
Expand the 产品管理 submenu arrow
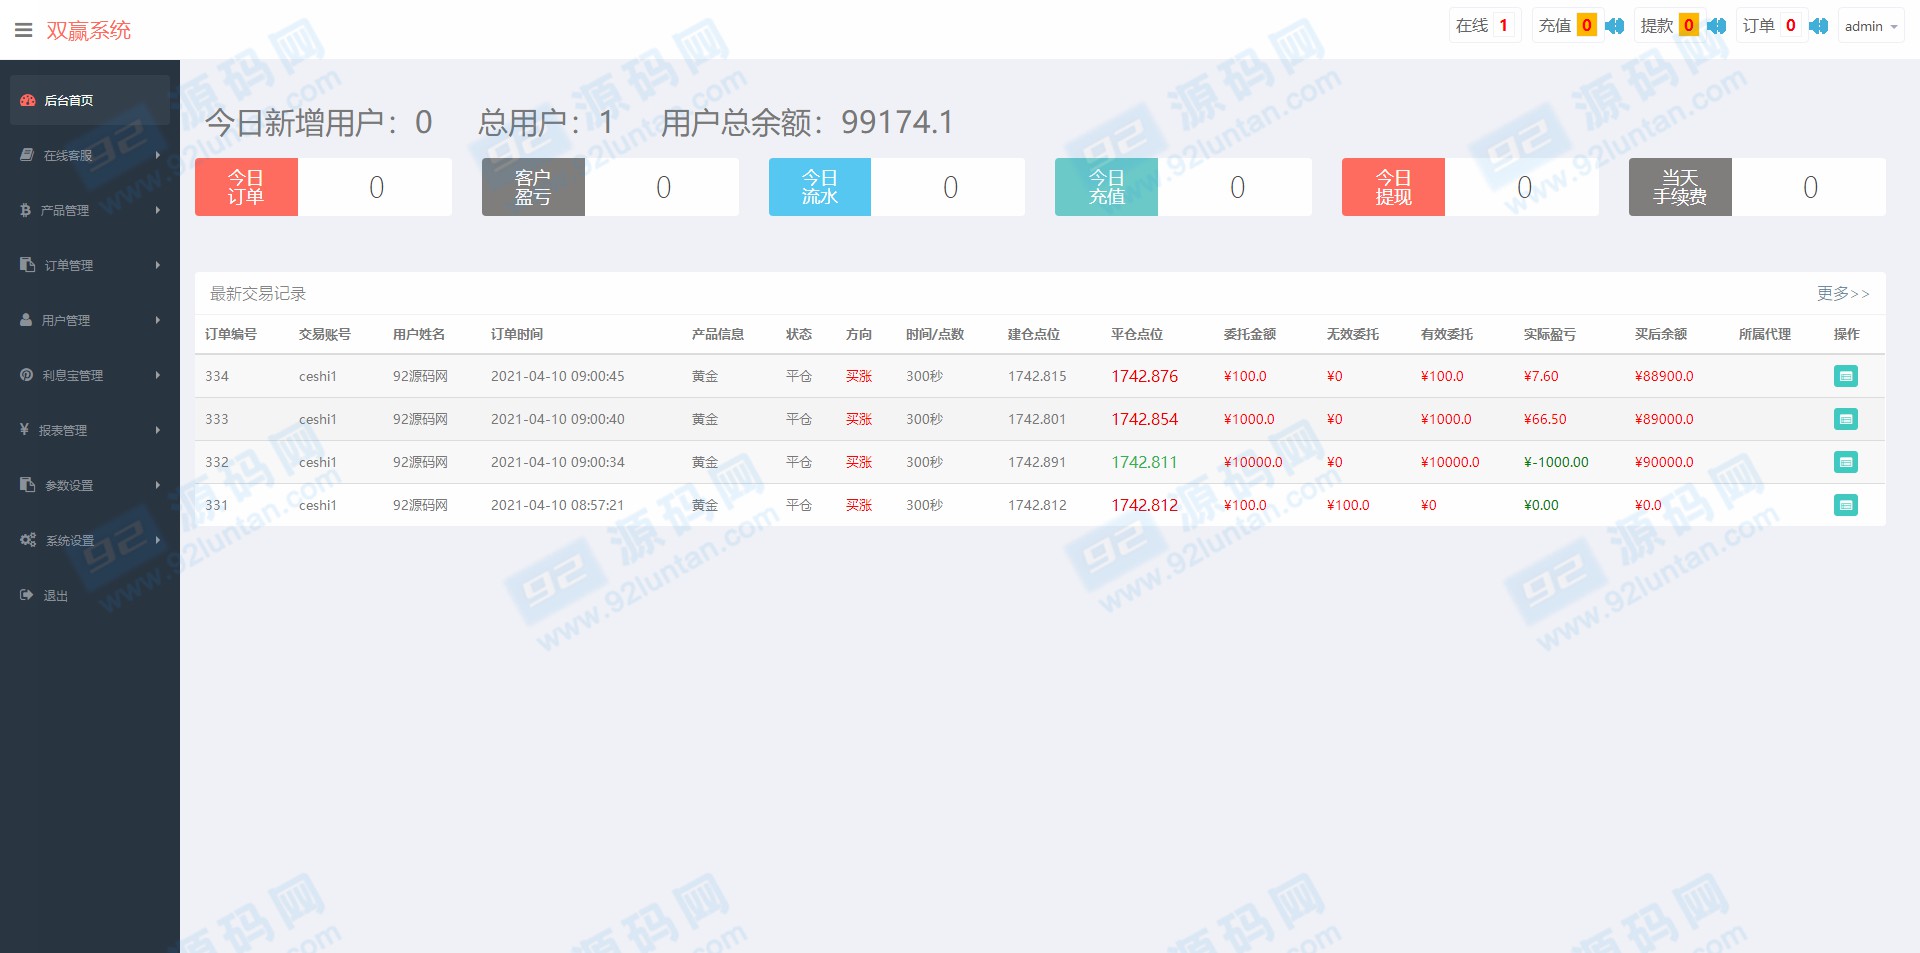(x=158, y=210)
